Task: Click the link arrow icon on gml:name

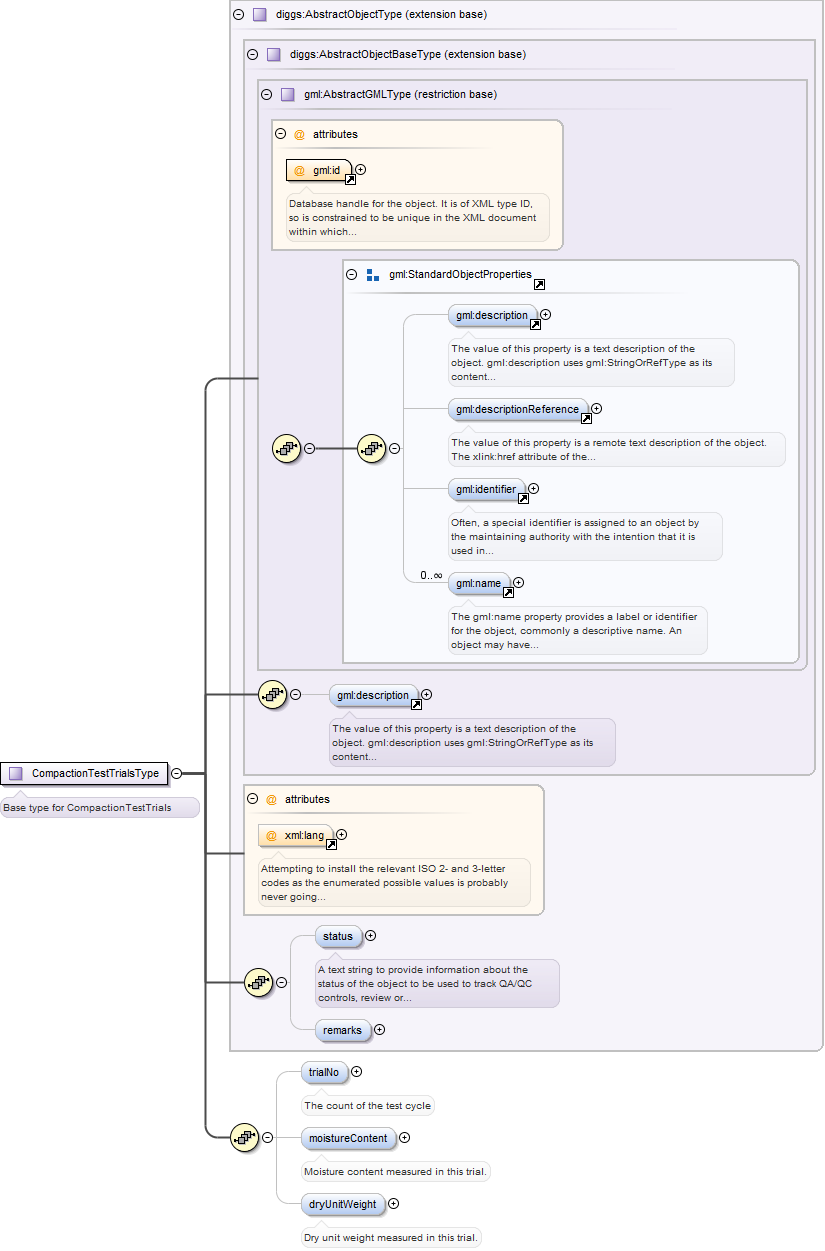Action: click(x=507, y=592)
